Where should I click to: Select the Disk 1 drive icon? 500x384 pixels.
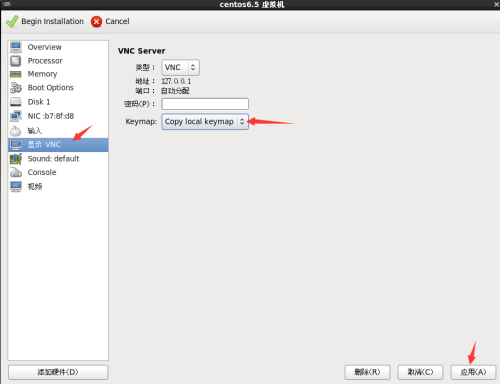[x=16, y=102]
